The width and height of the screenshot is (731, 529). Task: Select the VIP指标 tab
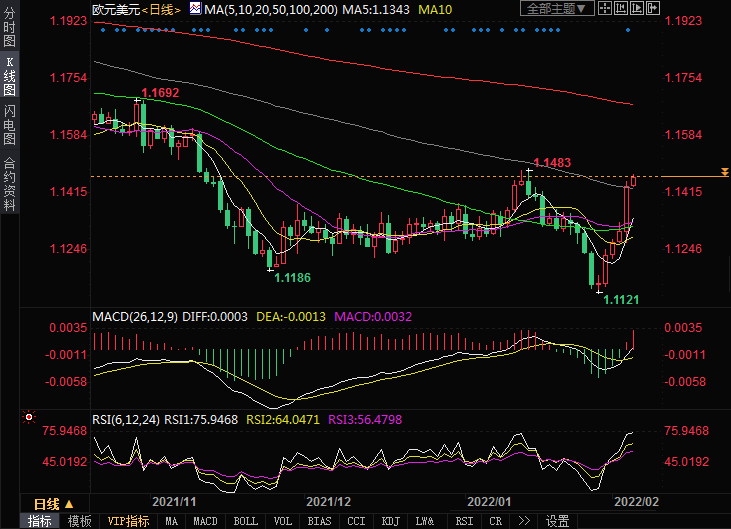pos(128,521)
